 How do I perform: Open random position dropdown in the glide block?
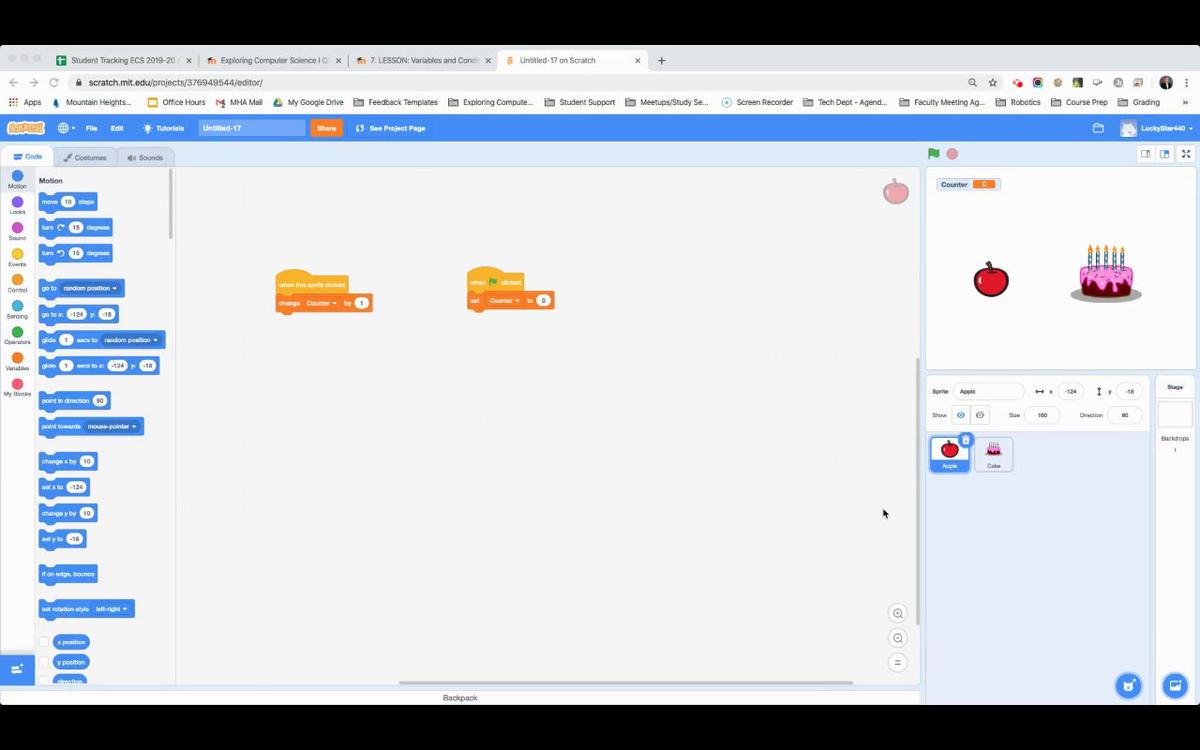130,340
